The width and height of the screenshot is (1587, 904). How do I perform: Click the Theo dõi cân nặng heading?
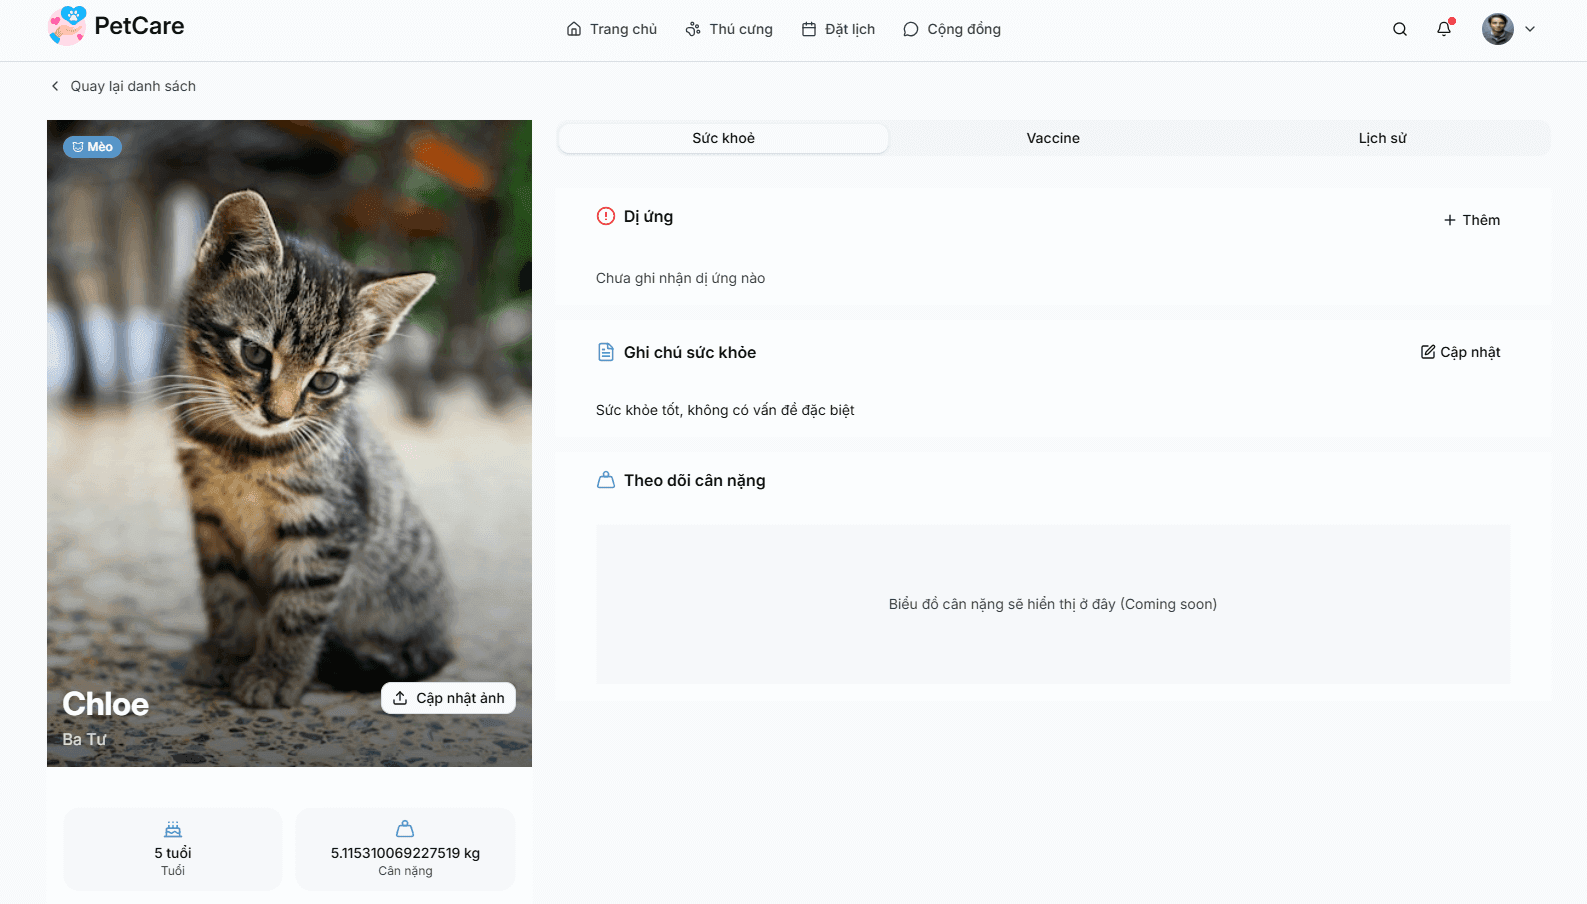[x=694, y=480]
